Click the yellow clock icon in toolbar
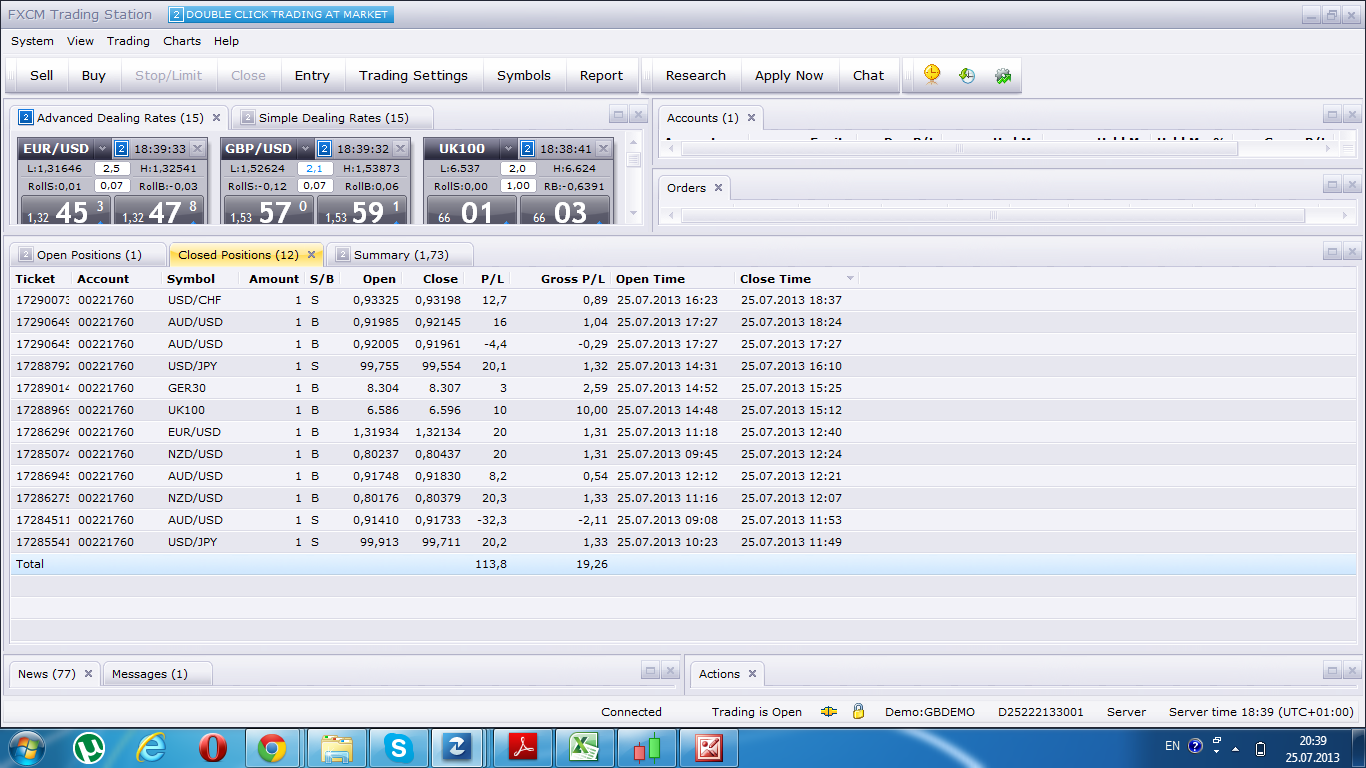This screenshot has height=768, width=1366. coord(932,75)
